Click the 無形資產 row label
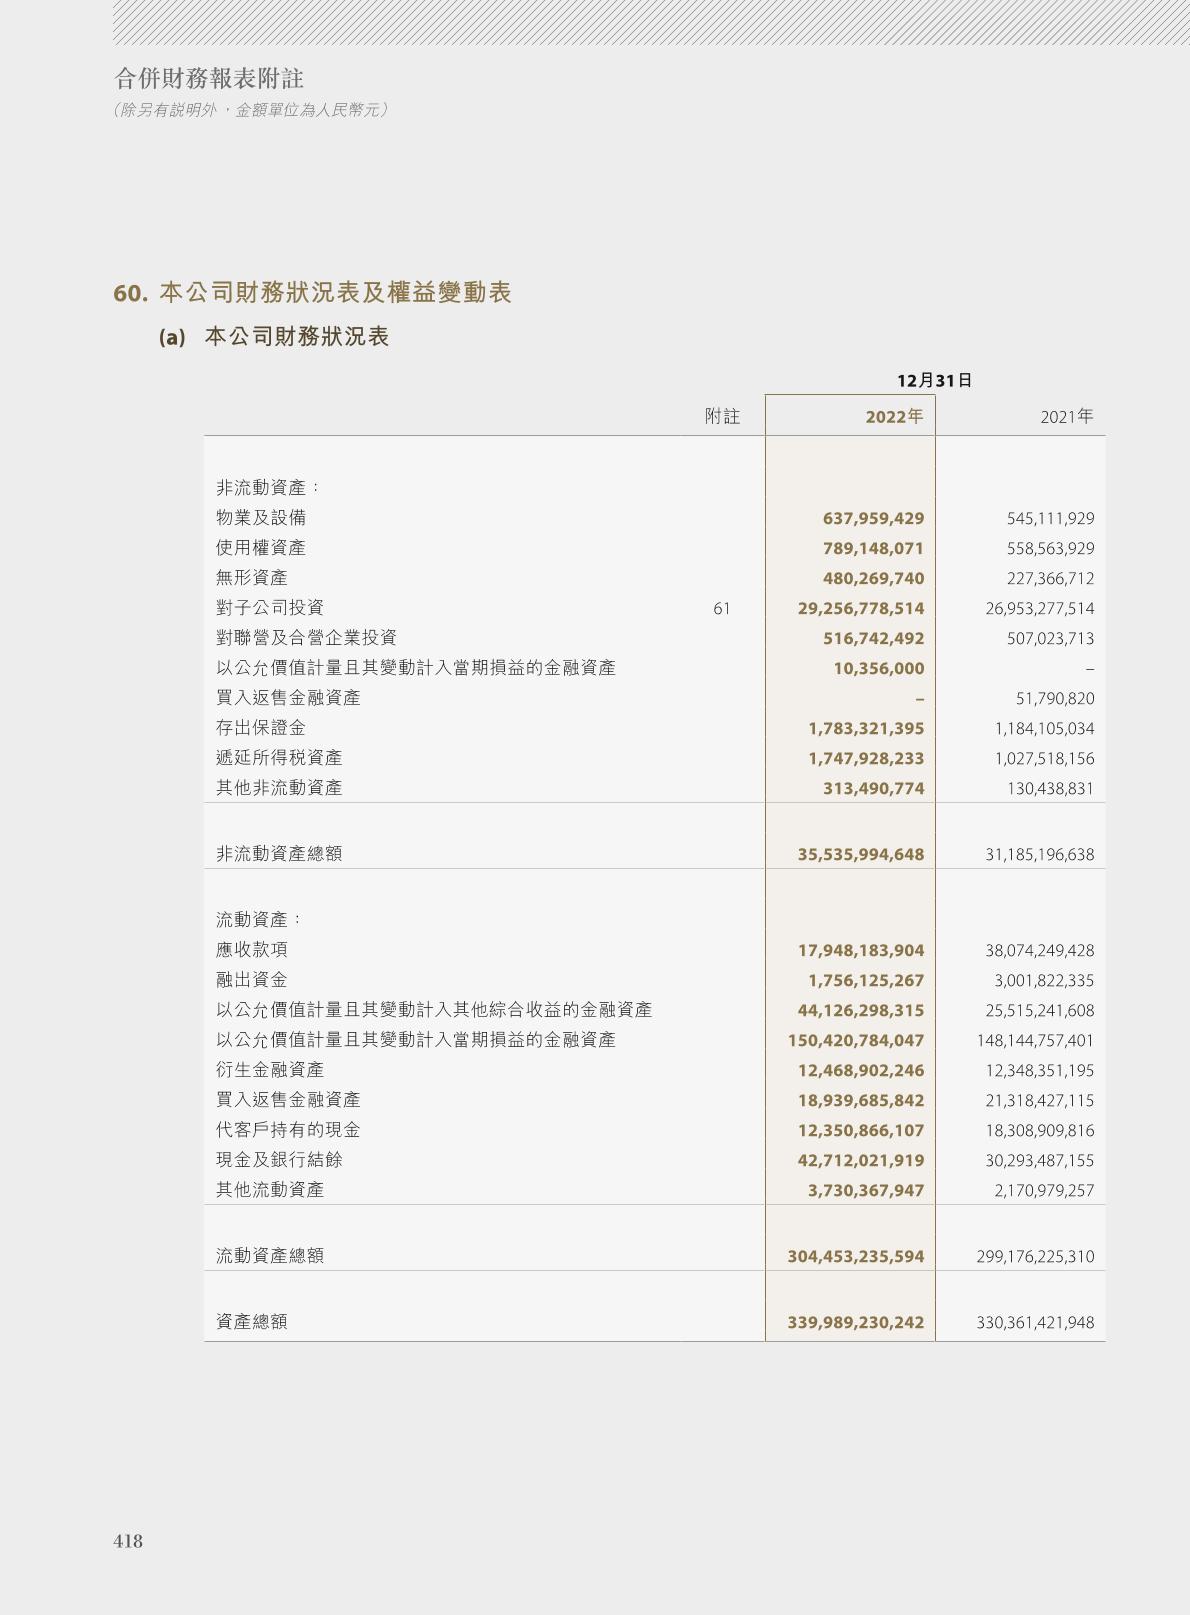The image size is (1190, 1615). click(x=252, y=578)
